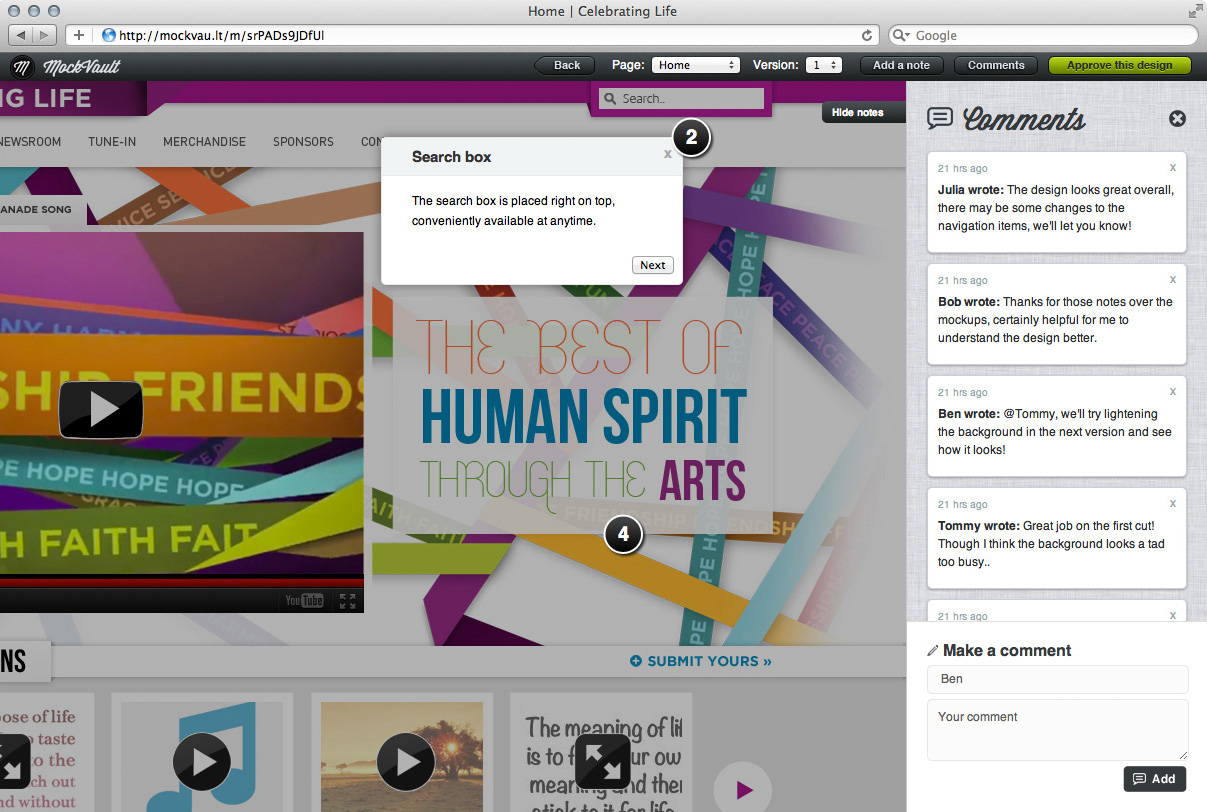Click the 'Search box' note title
Image resolution: width=1207 pixels, height=812 pixels.
pyautogui.click(x=451, y=156)
